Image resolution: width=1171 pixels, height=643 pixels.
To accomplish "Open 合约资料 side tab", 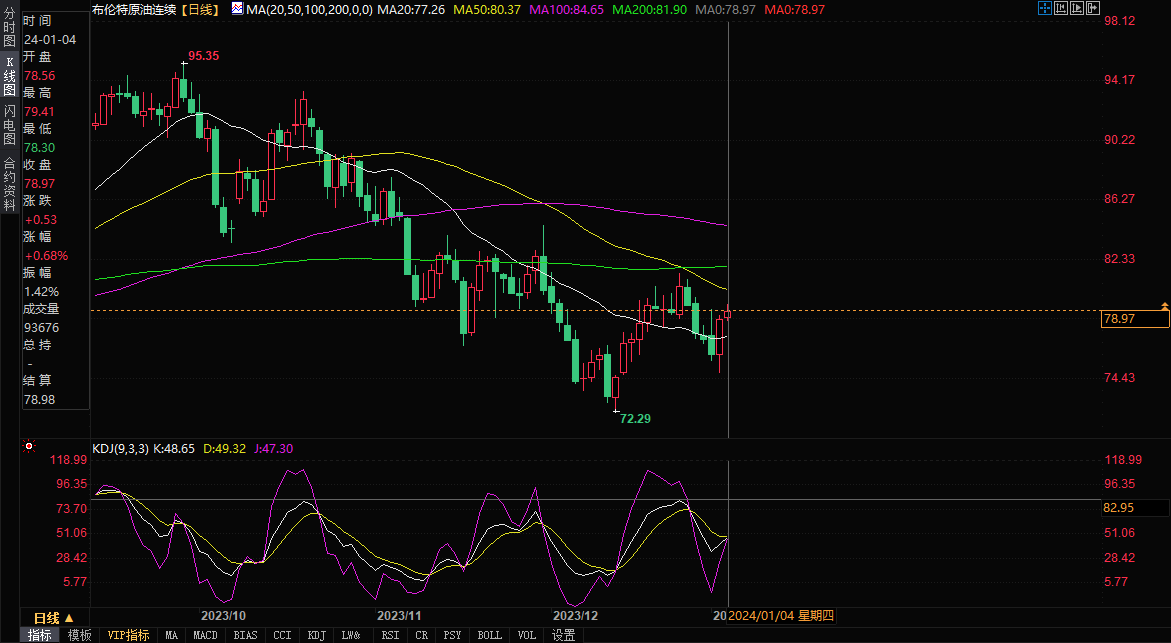I will 9,176.
